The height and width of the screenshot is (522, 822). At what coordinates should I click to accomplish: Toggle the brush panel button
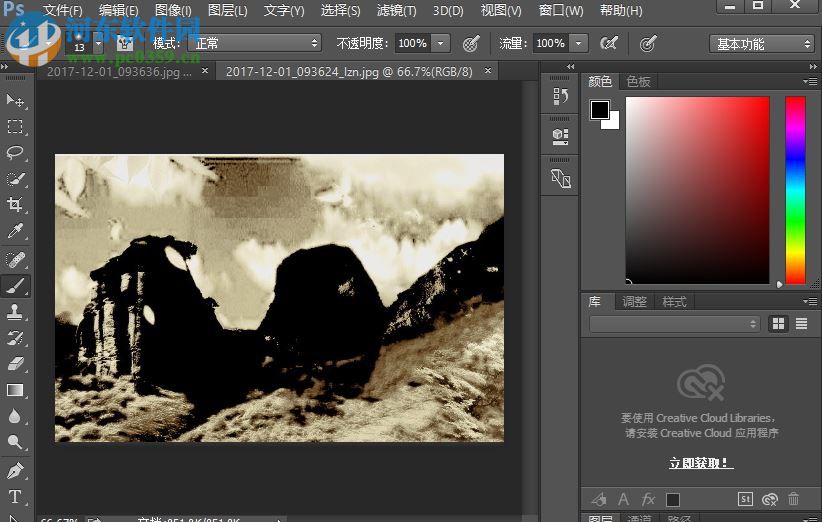pyautogui.click(x=125, y=44)
